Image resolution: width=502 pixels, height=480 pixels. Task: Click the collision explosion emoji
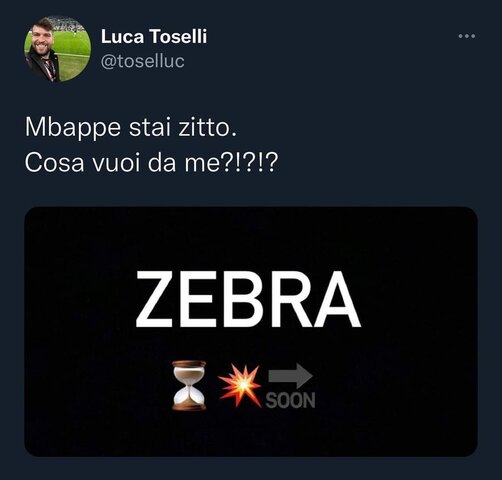pos(240,386)
